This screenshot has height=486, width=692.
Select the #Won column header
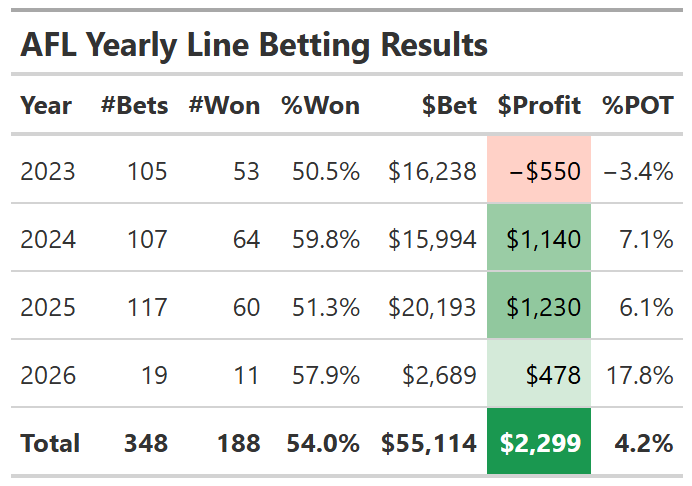tap(224, 105)
